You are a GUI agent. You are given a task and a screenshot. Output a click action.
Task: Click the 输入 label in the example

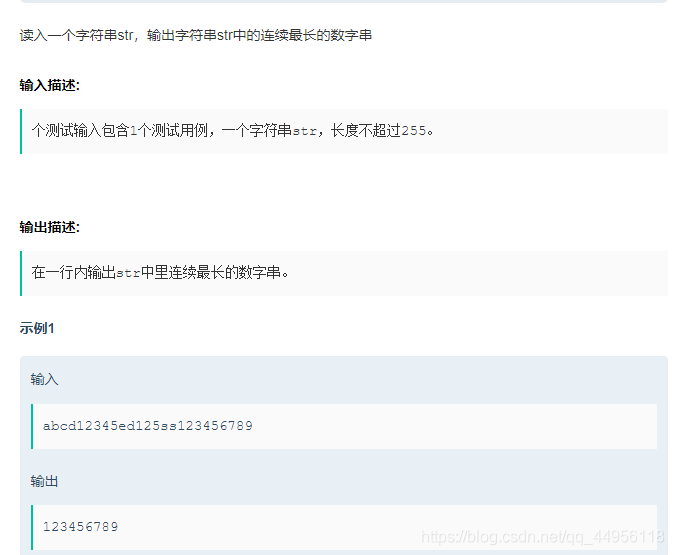click(44, 379)
